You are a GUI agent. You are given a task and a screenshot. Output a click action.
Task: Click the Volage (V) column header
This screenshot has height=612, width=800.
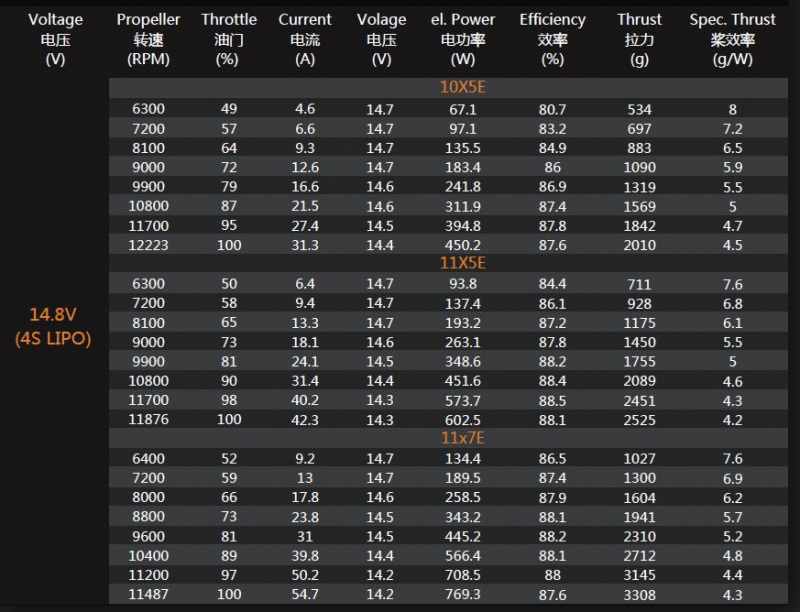click(x=381, y=39)
